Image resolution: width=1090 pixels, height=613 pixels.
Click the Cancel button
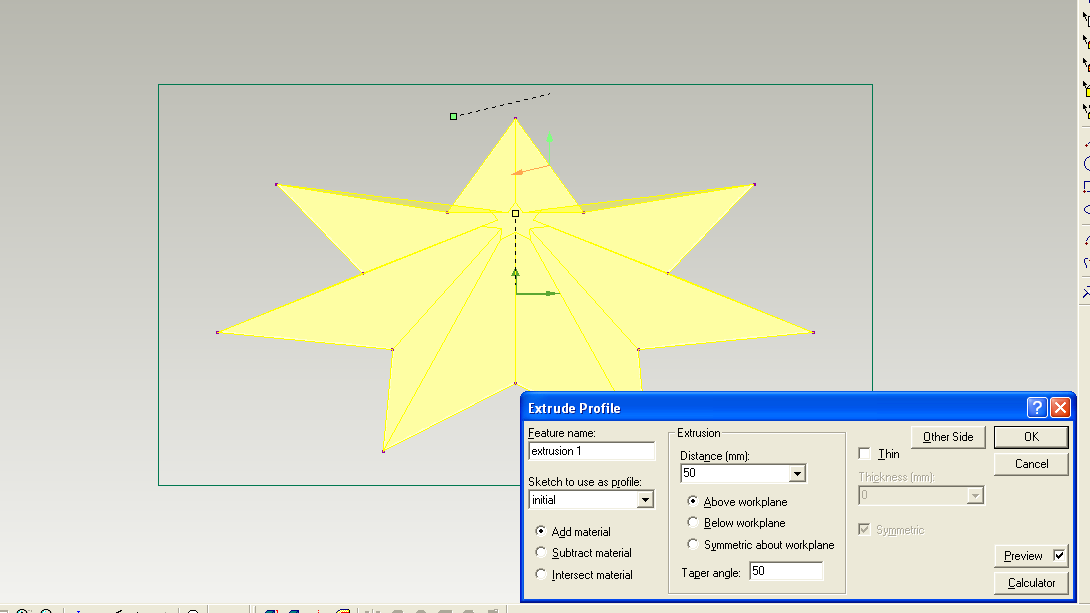click(1031, 464)
